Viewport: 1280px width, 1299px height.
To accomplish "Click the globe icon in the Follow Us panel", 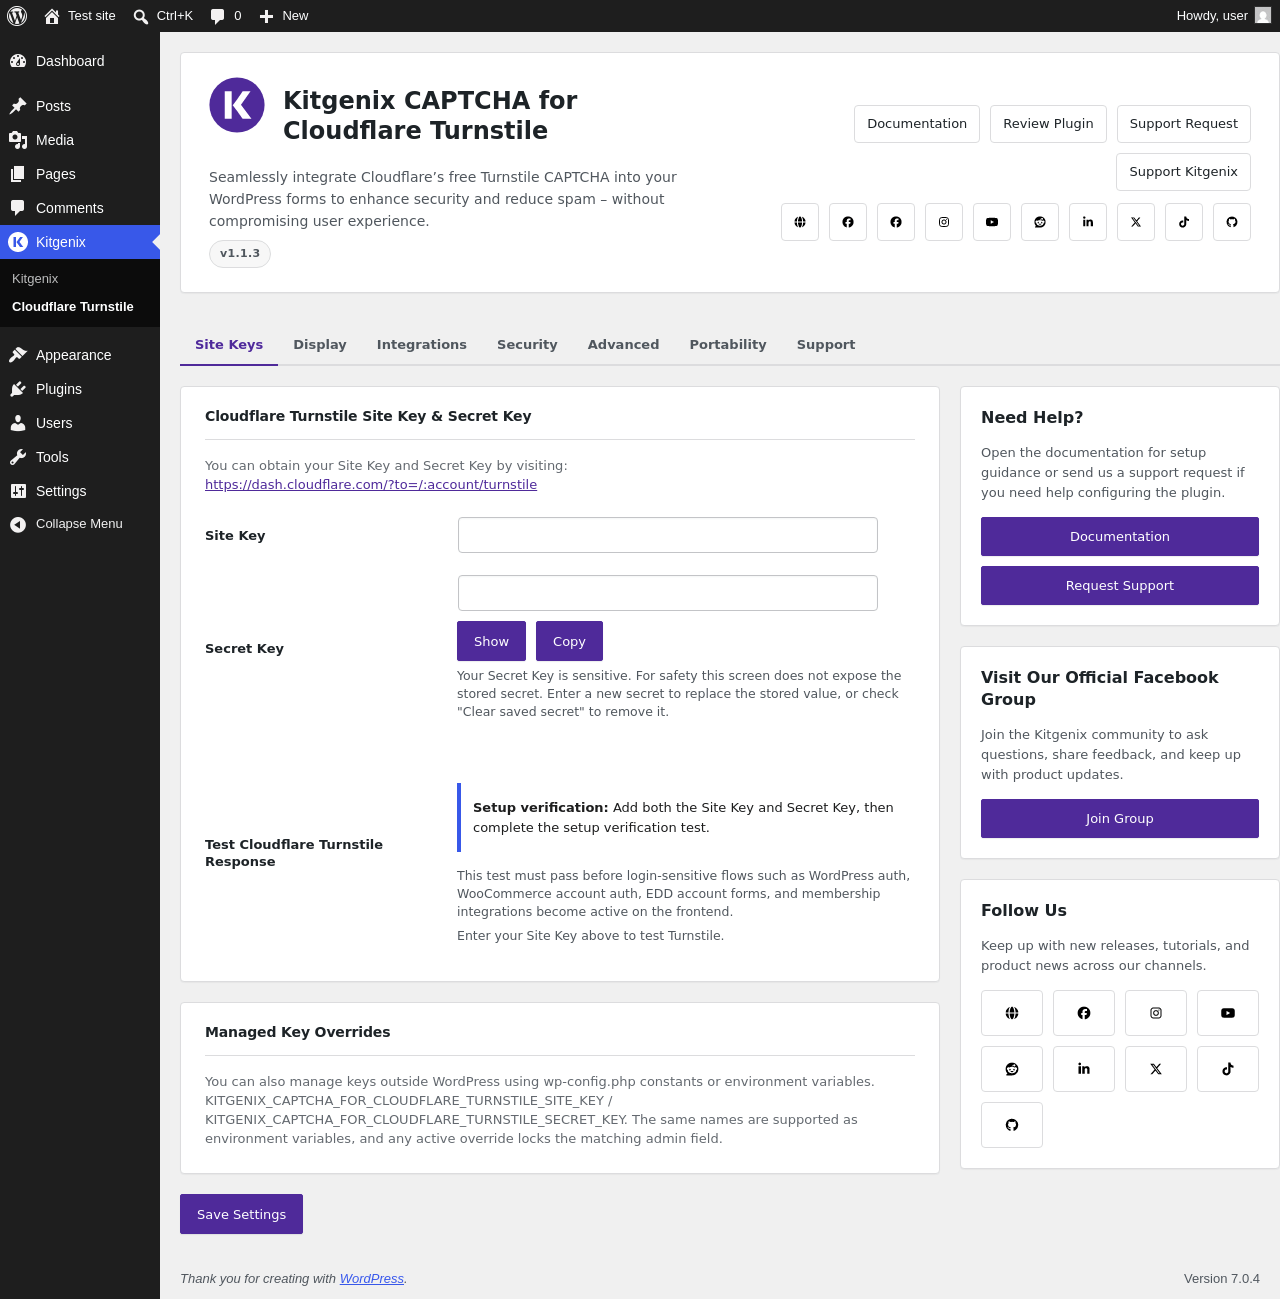I will (x=1012, y=1013).
